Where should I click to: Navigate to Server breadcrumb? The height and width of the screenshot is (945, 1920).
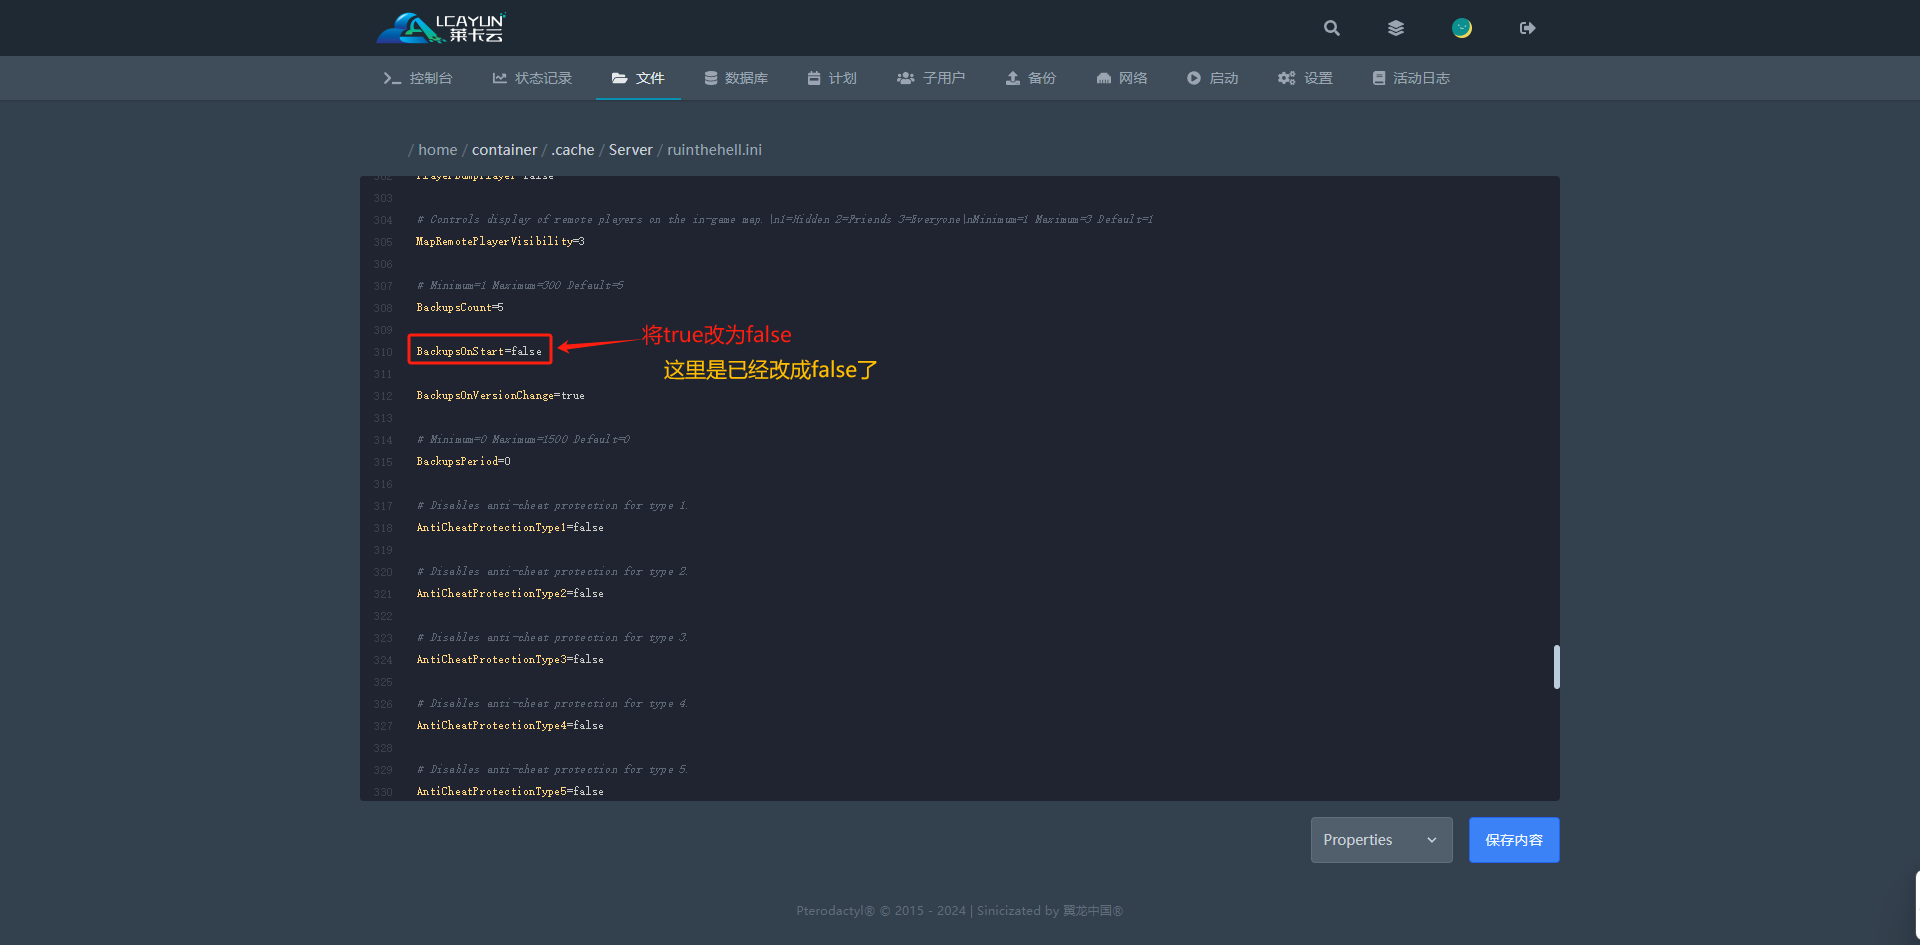click(x=630, y=150)
